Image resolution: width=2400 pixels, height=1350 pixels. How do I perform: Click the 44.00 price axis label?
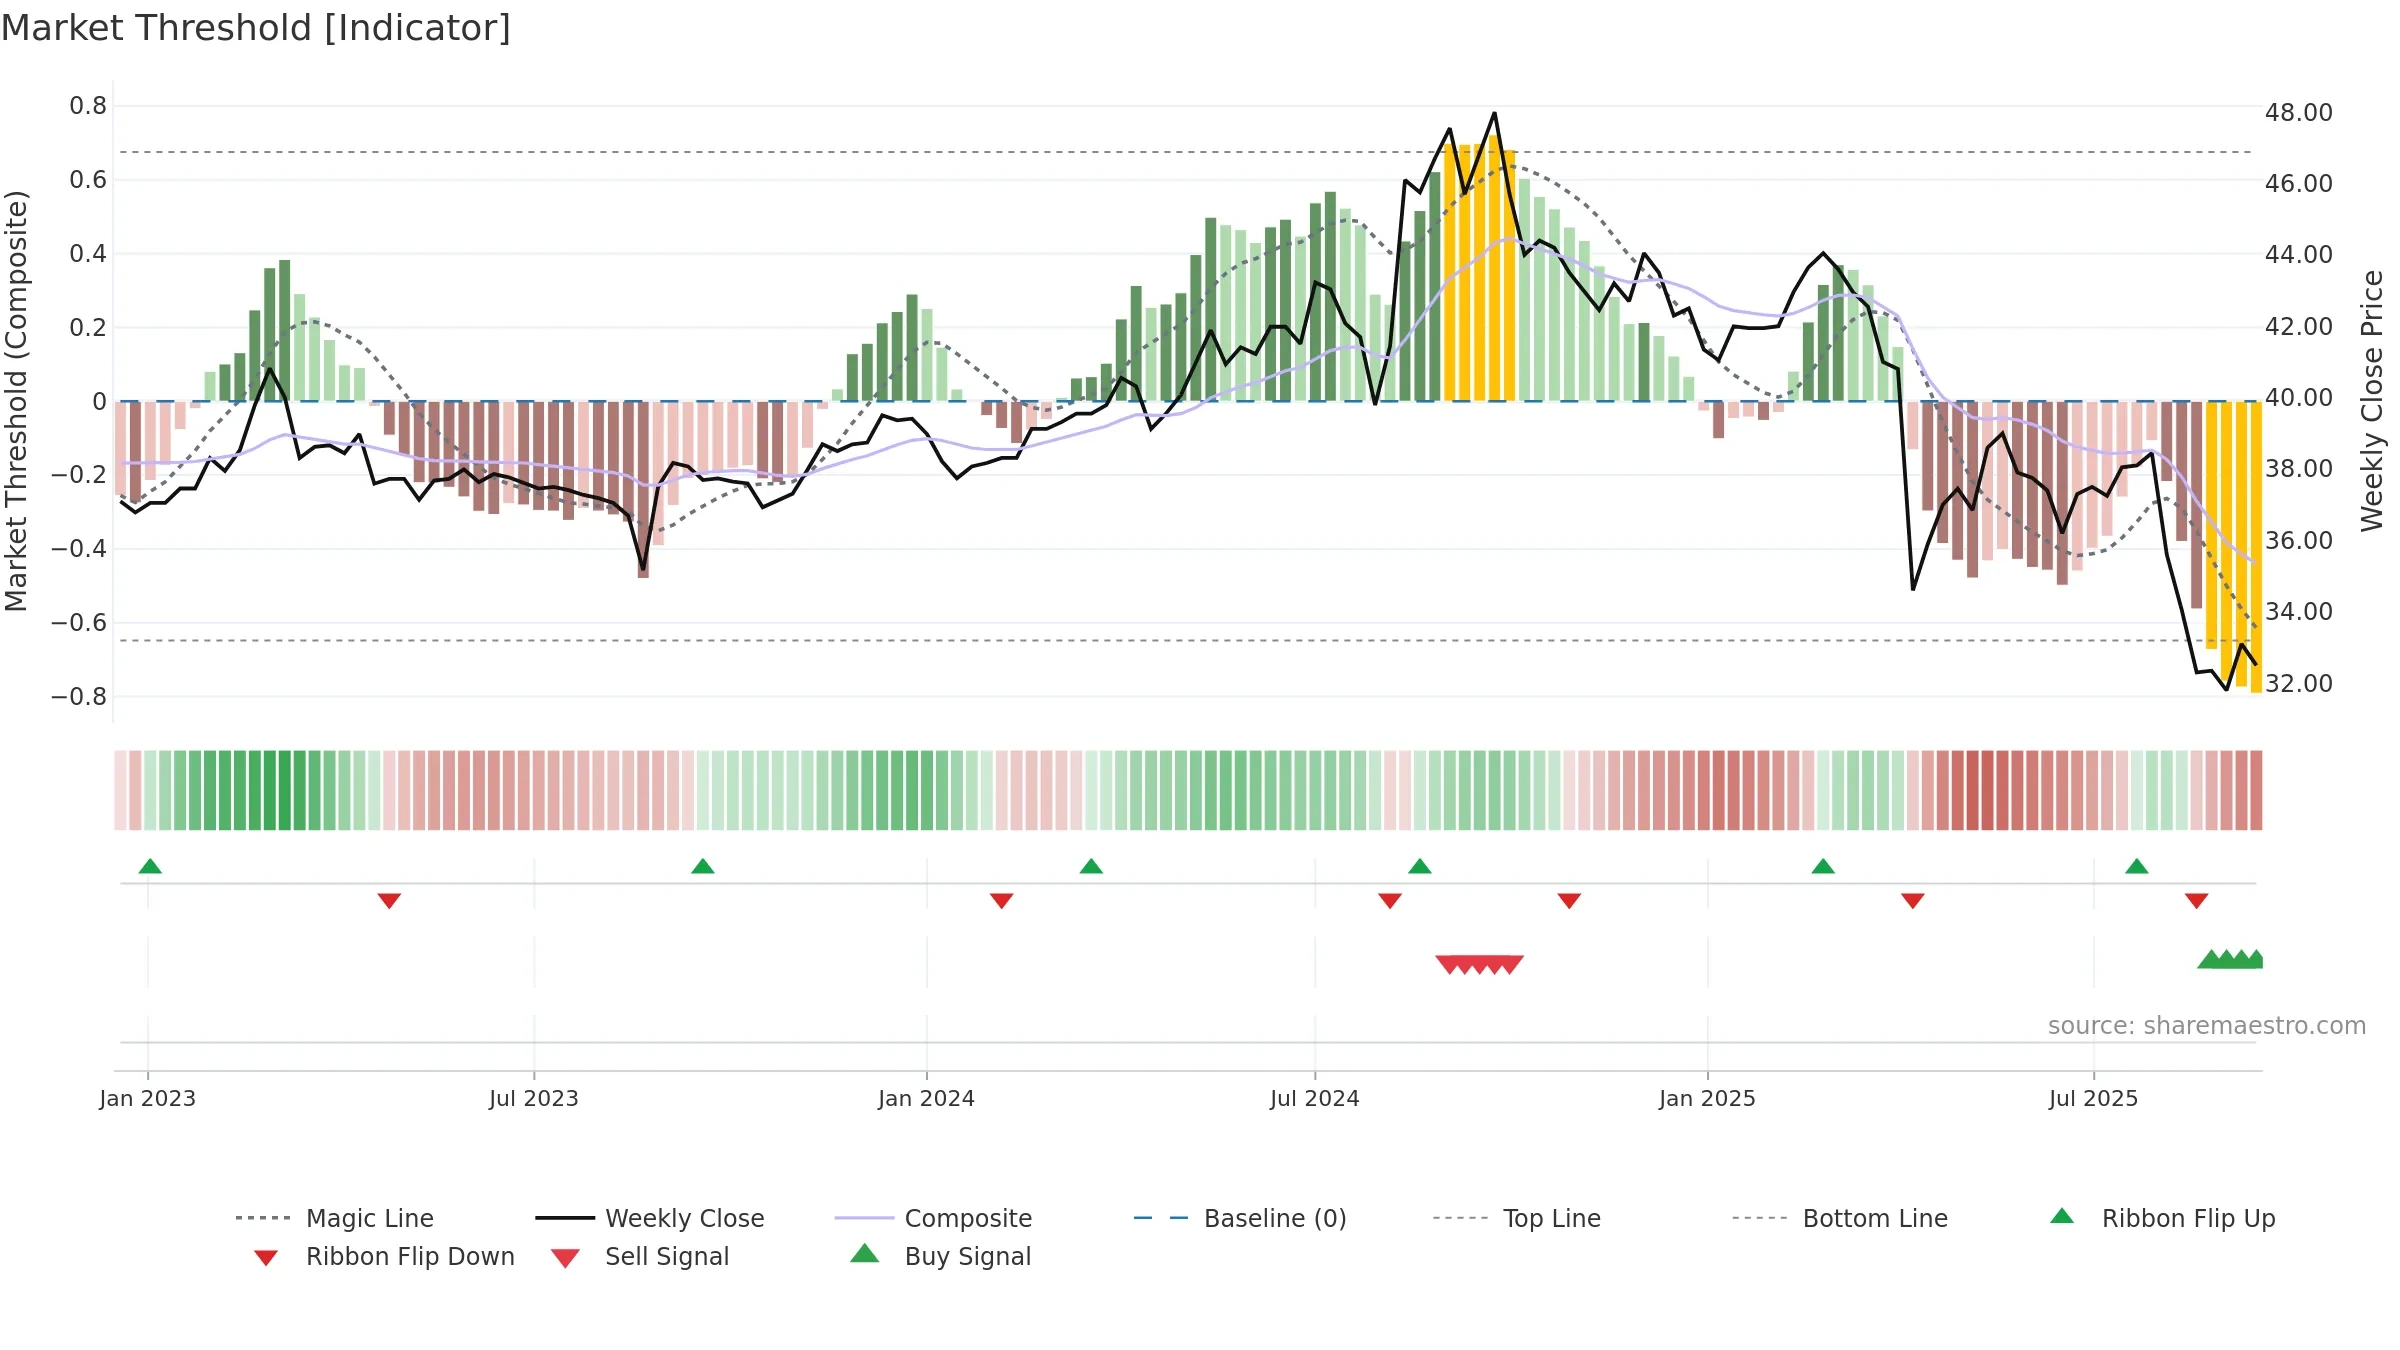pos(2299,255)
